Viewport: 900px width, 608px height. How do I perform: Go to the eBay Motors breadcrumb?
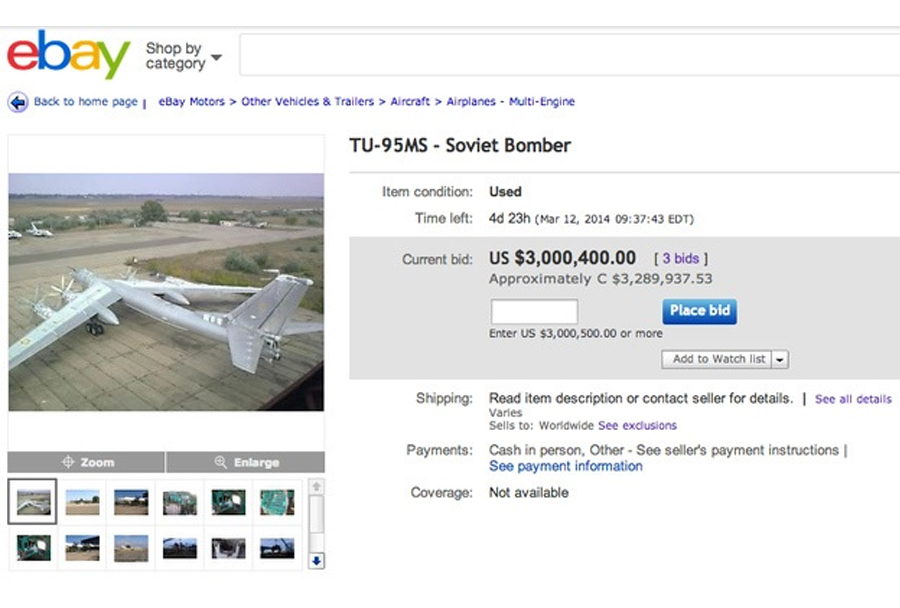[x=191, y=102]
